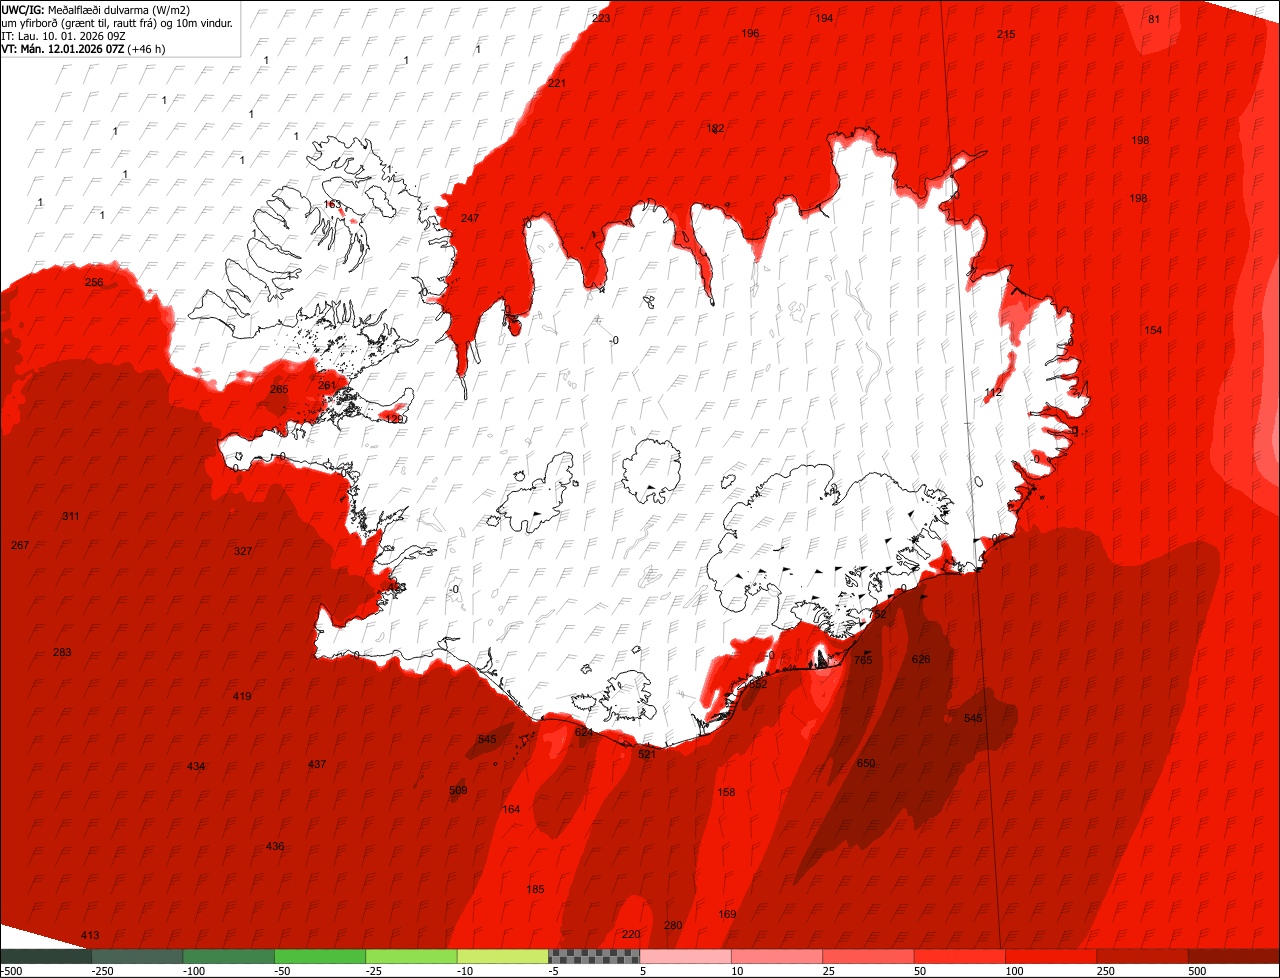Select the flux value 626

click(921, 660)
